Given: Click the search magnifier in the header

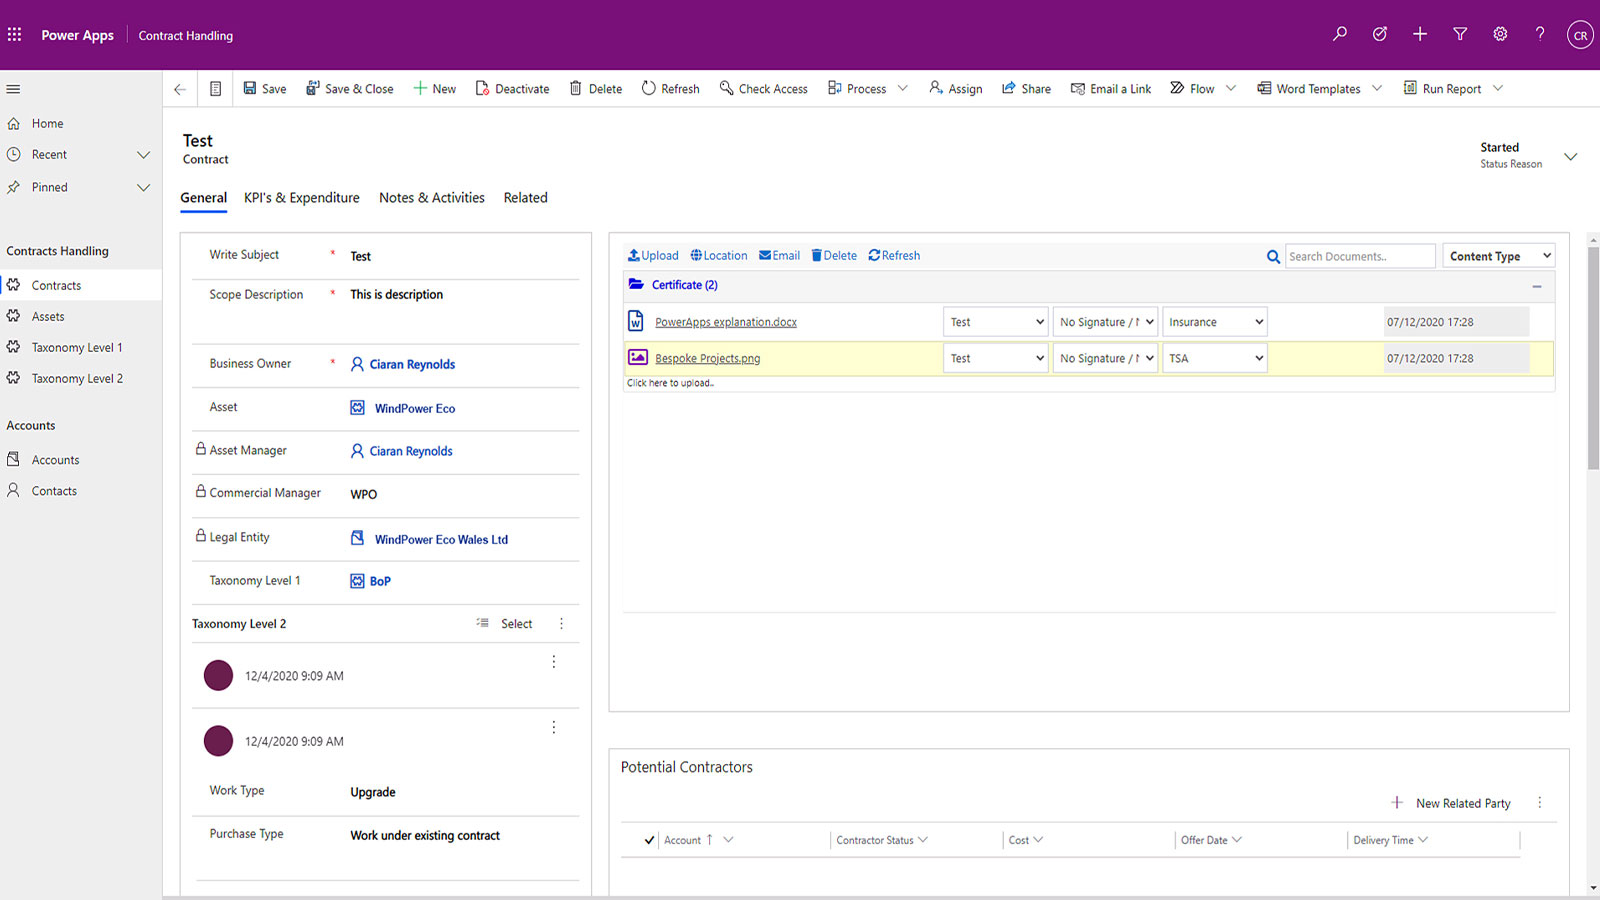Looking at the screenshot, I should pyautogui.click(x=1340, y=34).
